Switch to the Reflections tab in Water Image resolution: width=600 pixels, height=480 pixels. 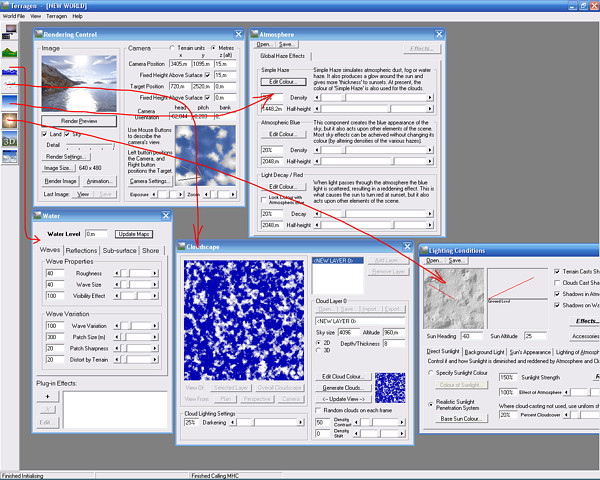tap(81, 250)
